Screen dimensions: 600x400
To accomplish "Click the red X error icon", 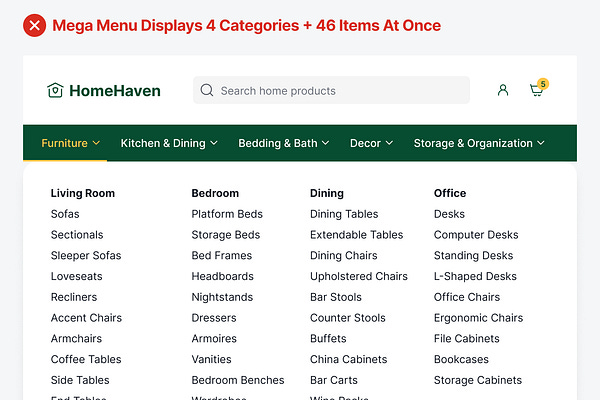I will point(34,26).
